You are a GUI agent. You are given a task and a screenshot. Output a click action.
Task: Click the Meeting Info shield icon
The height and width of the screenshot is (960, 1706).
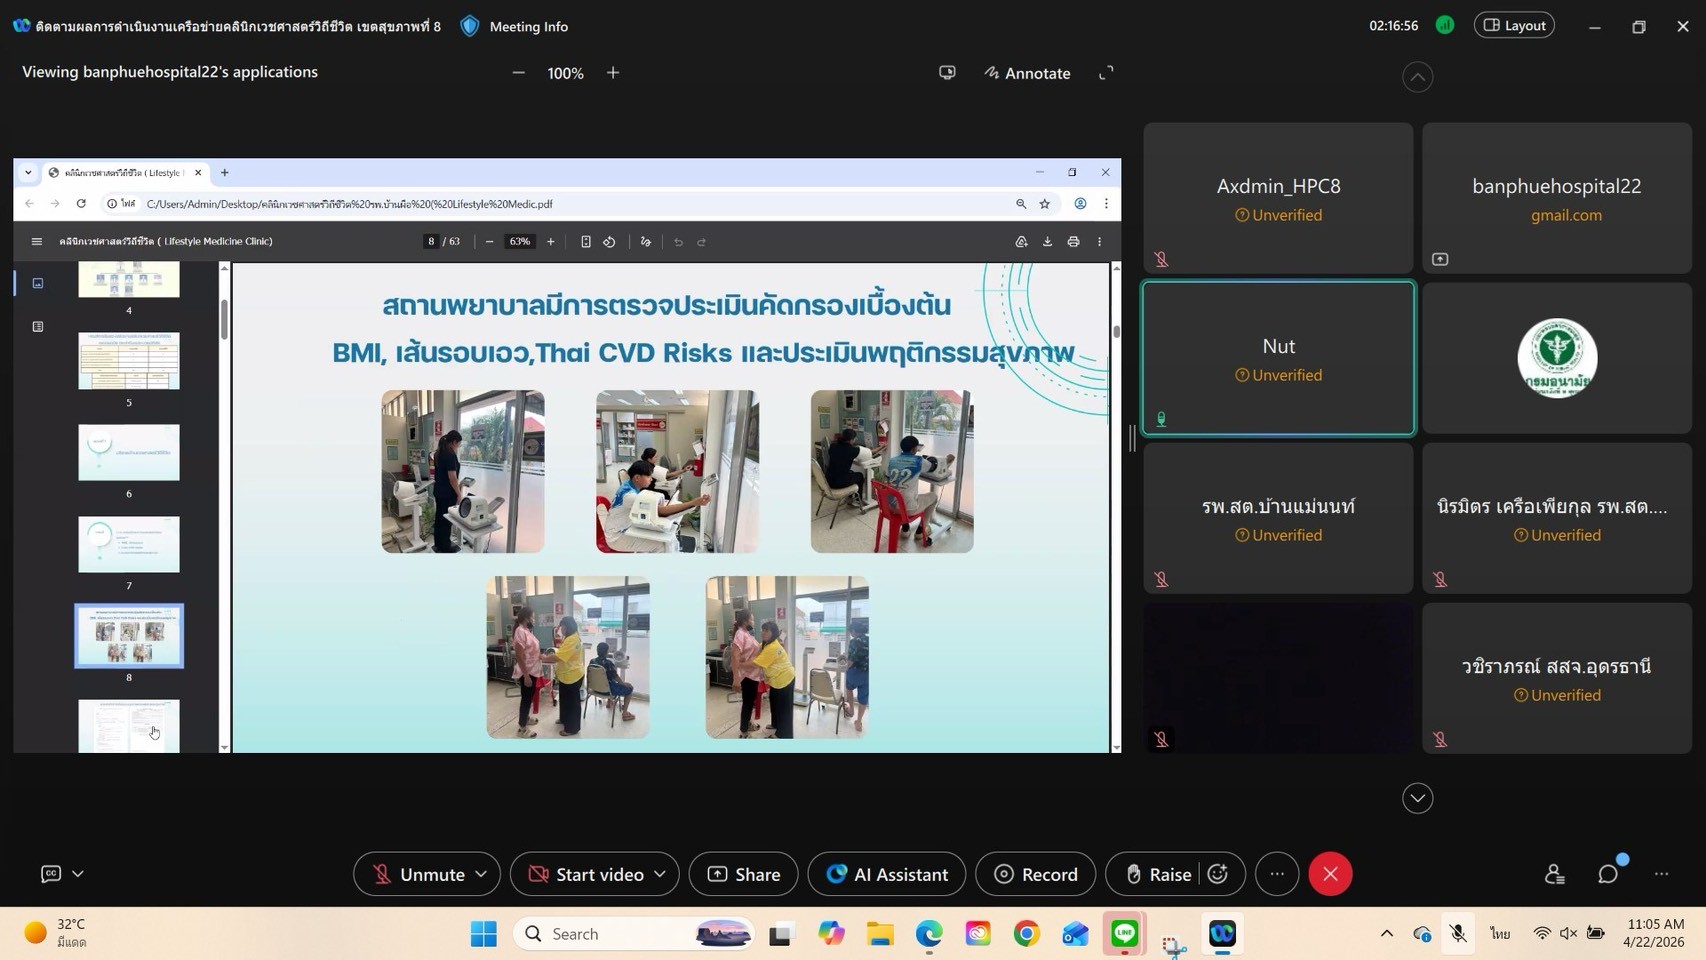pos(470,27)
